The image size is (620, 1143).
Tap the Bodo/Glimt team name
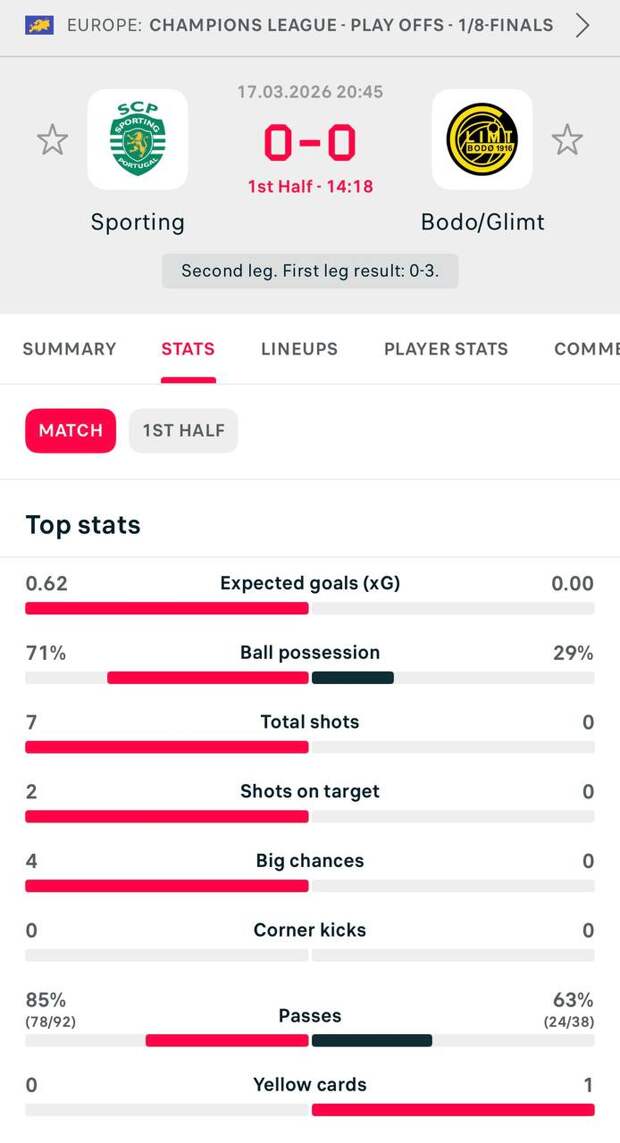(x=483, y=222)
